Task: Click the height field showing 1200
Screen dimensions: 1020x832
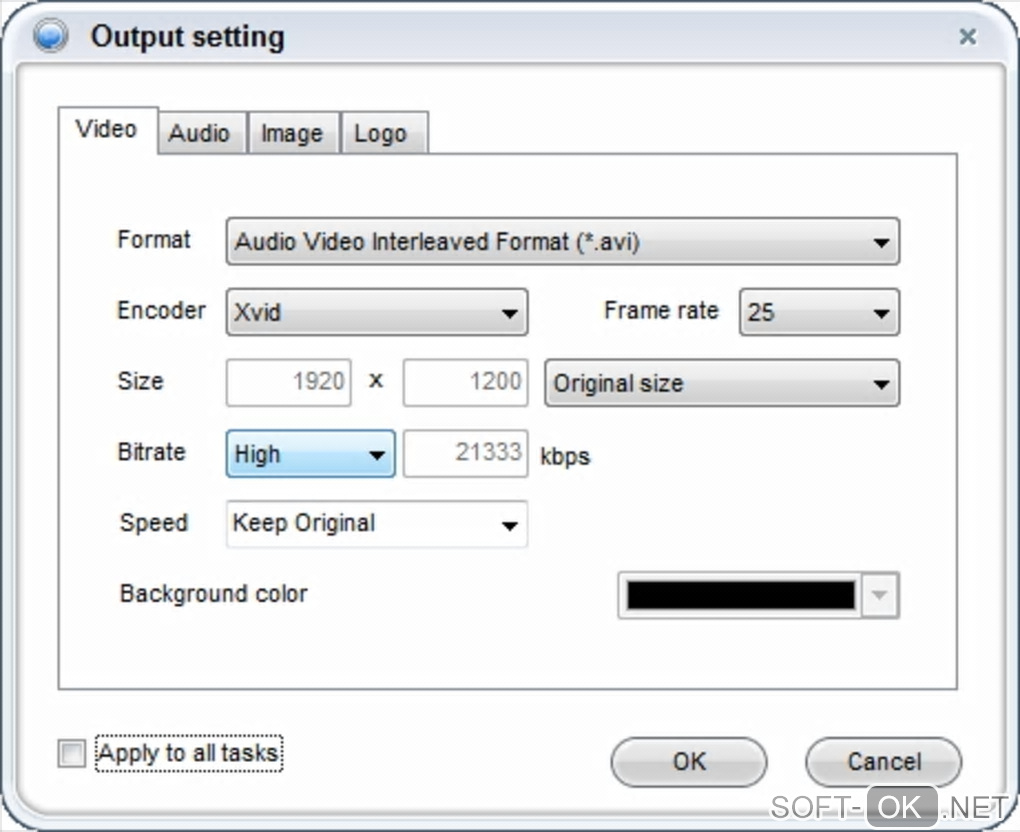Action: [465, 382]
